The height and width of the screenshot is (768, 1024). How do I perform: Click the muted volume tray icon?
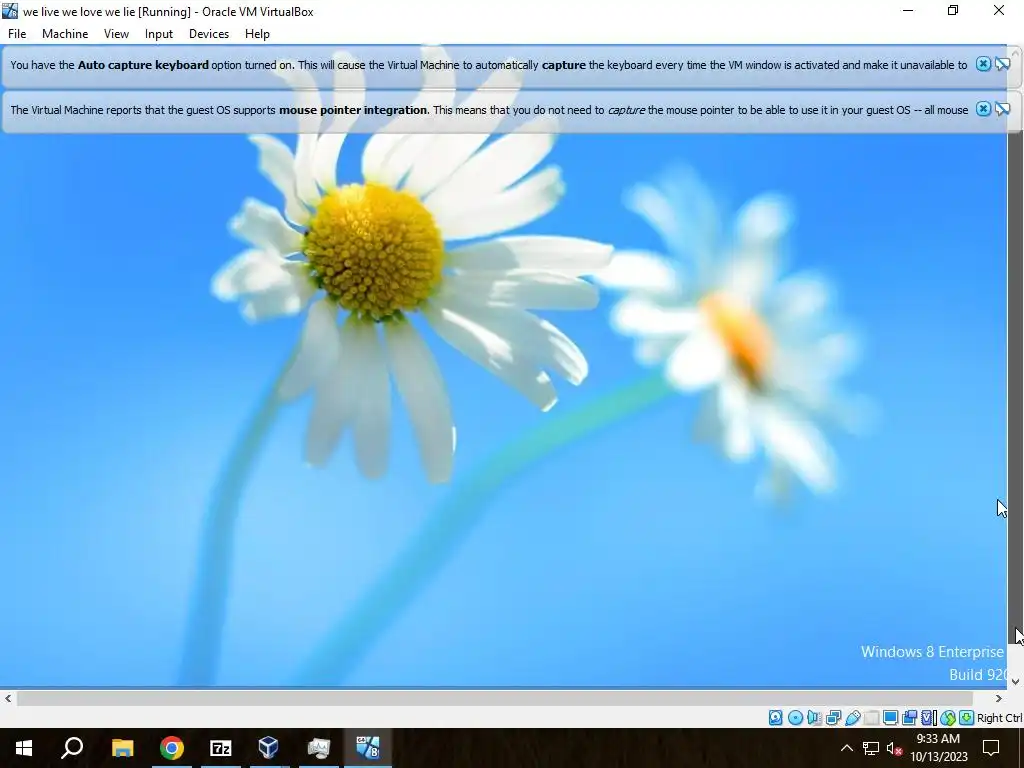(x=894, y=748)
